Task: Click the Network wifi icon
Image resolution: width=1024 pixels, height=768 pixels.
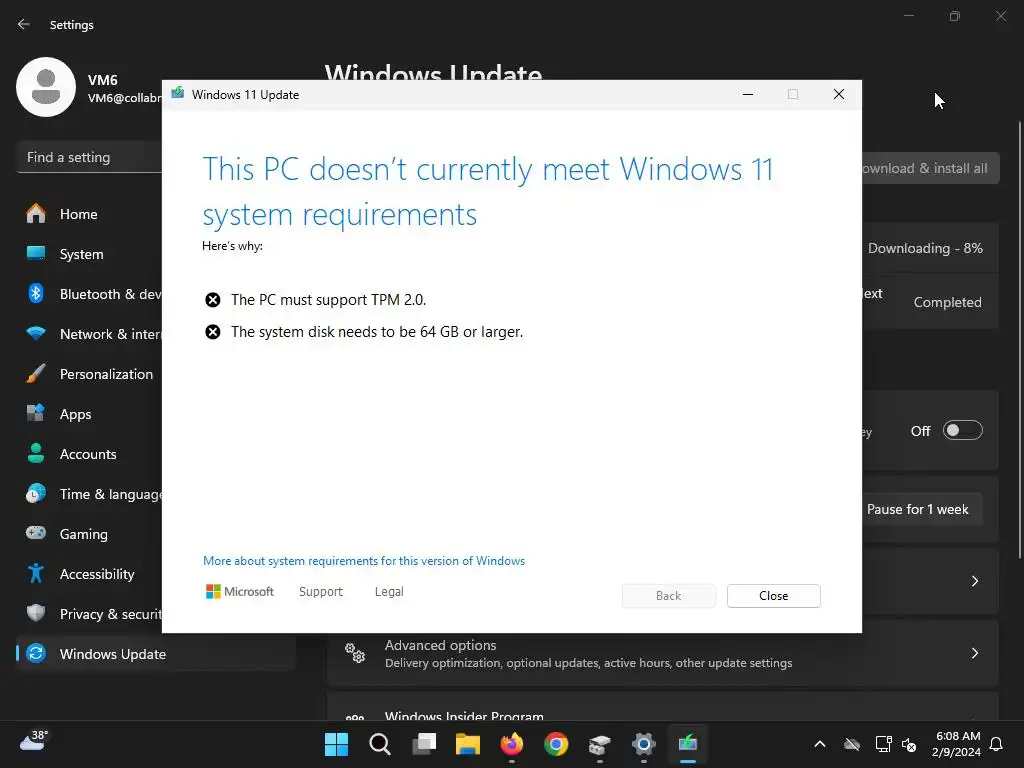Action: (x=36, y=334)
